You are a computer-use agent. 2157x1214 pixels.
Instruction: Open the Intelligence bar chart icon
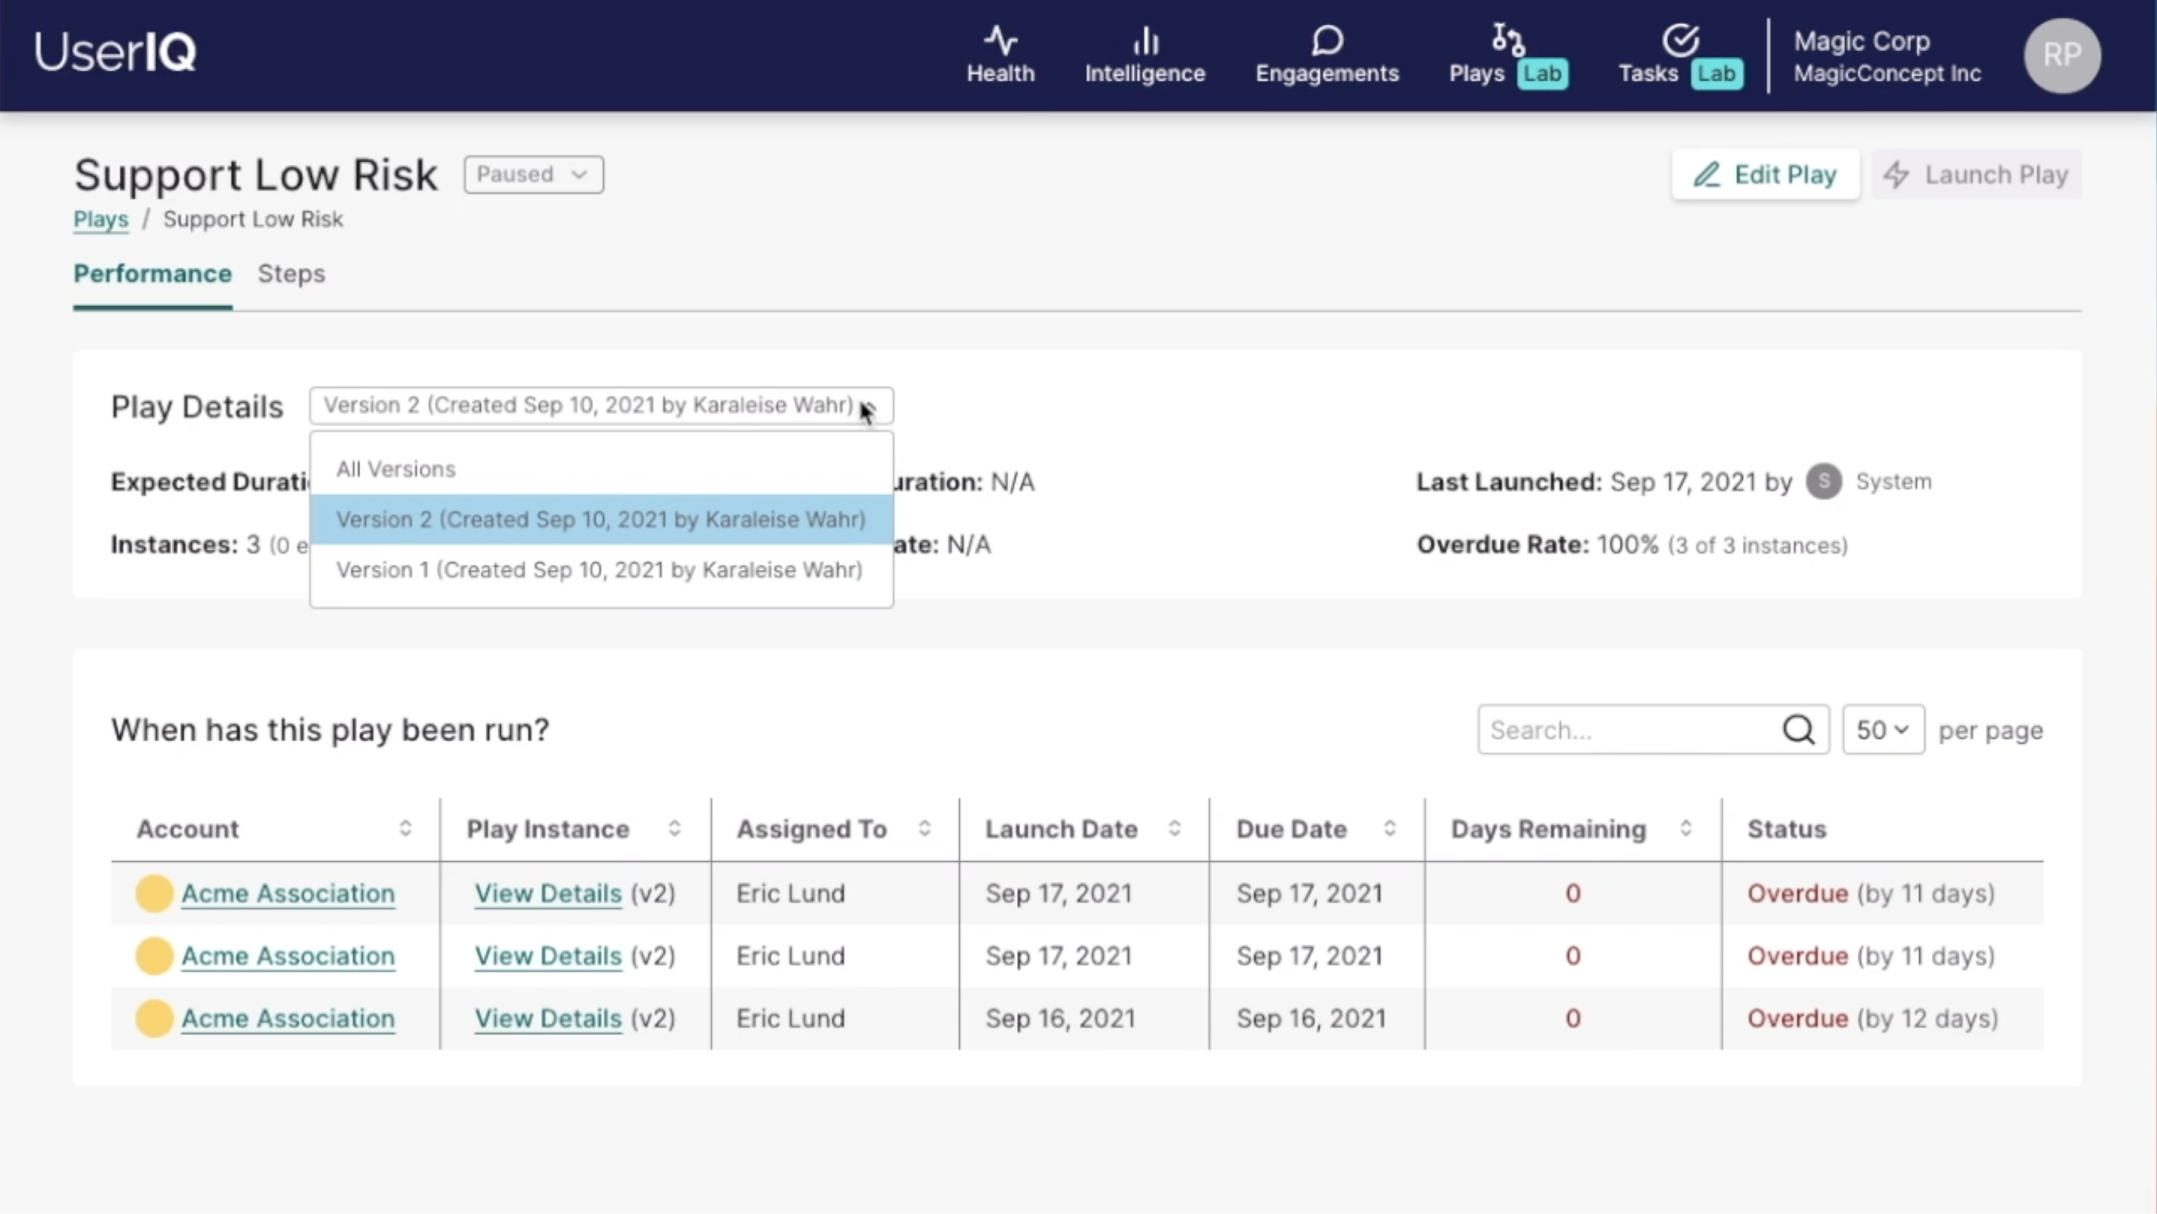click(x=1145, y=41)
